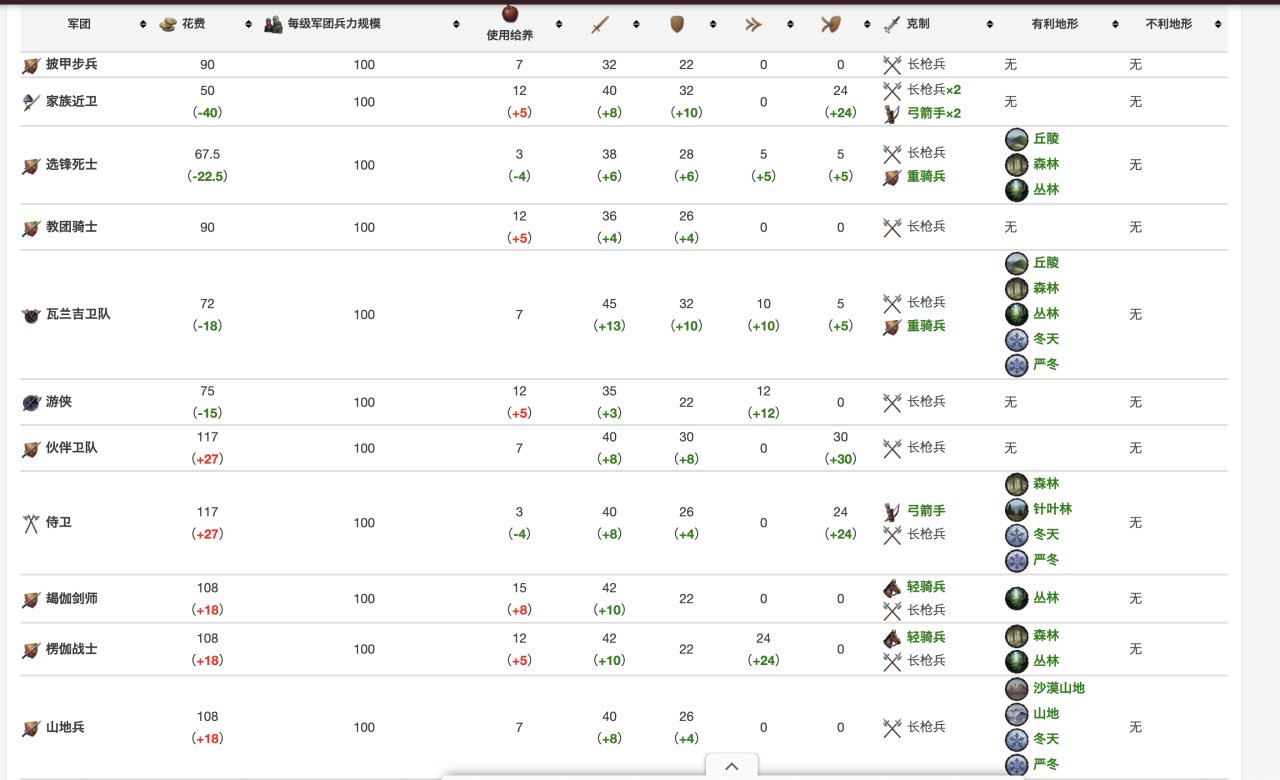This screenshot has height=780, width=1280.
Task: Open the 轻骑兵 link in 楞伽战士 row
Action: (x=926, y=637)
